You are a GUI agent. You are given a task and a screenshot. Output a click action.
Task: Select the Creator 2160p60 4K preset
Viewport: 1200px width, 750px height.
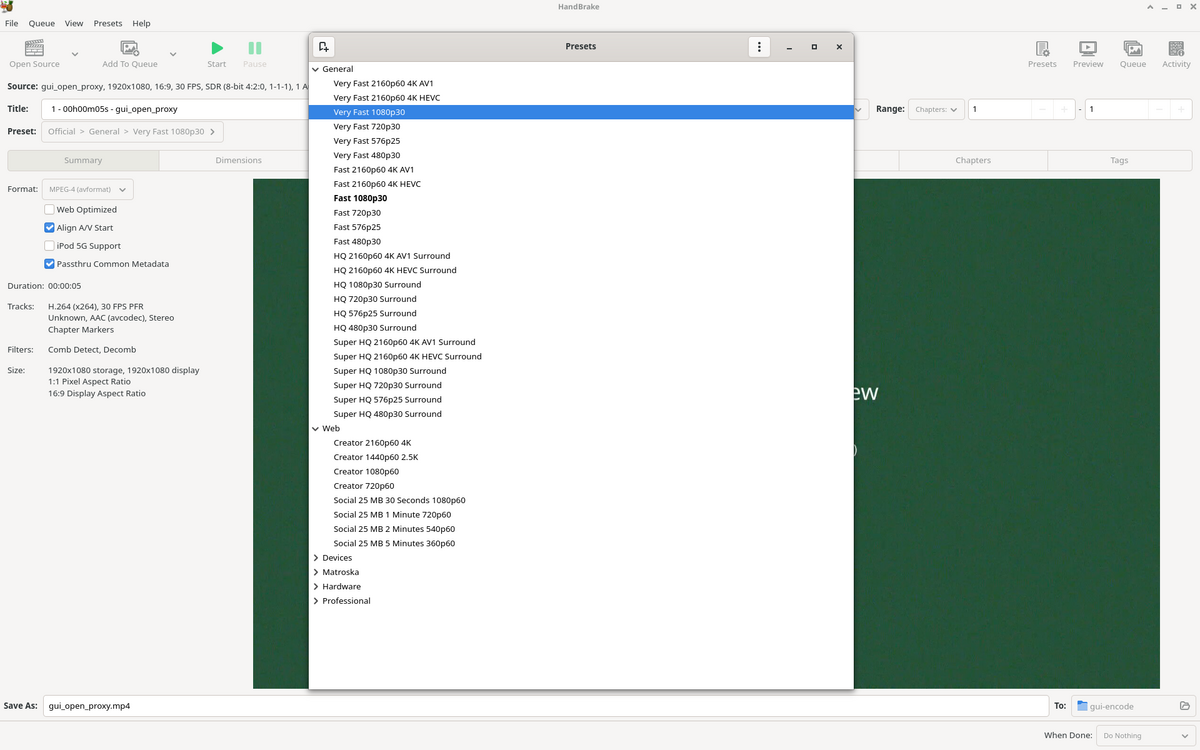(372, 443)
